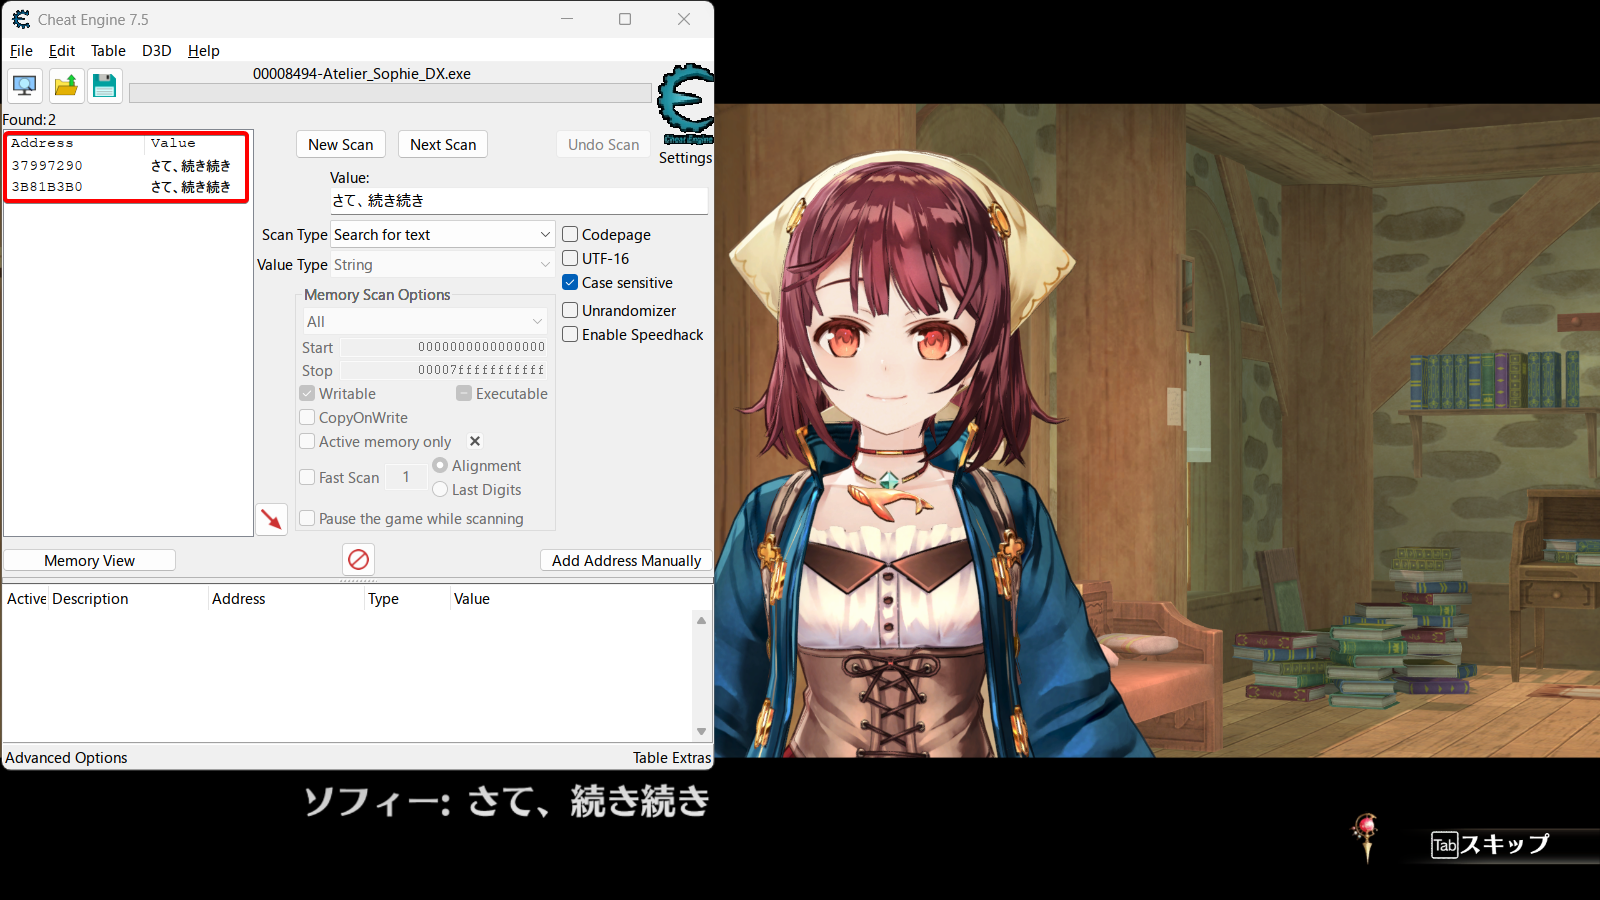Click red arrow to add selected addresses
Viewport: 1600px width, 900px height.
(x=271, y=519)
